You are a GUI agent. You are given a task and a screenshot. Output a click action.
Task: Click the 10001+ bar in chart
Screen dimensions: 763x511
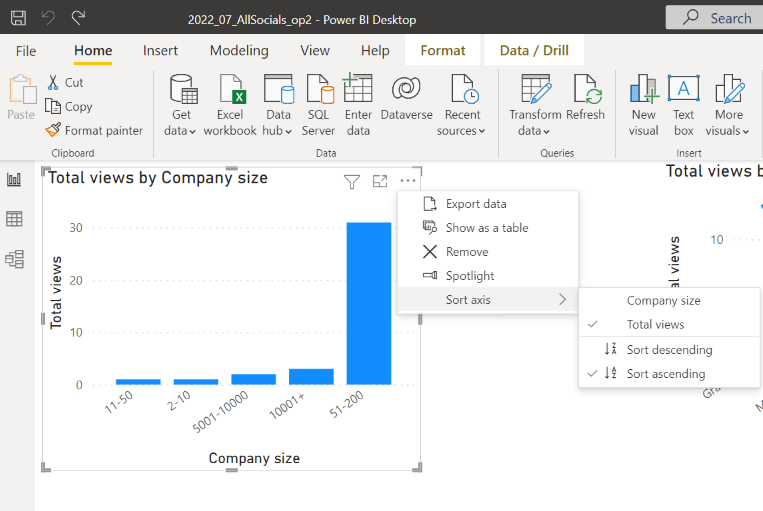311,377
